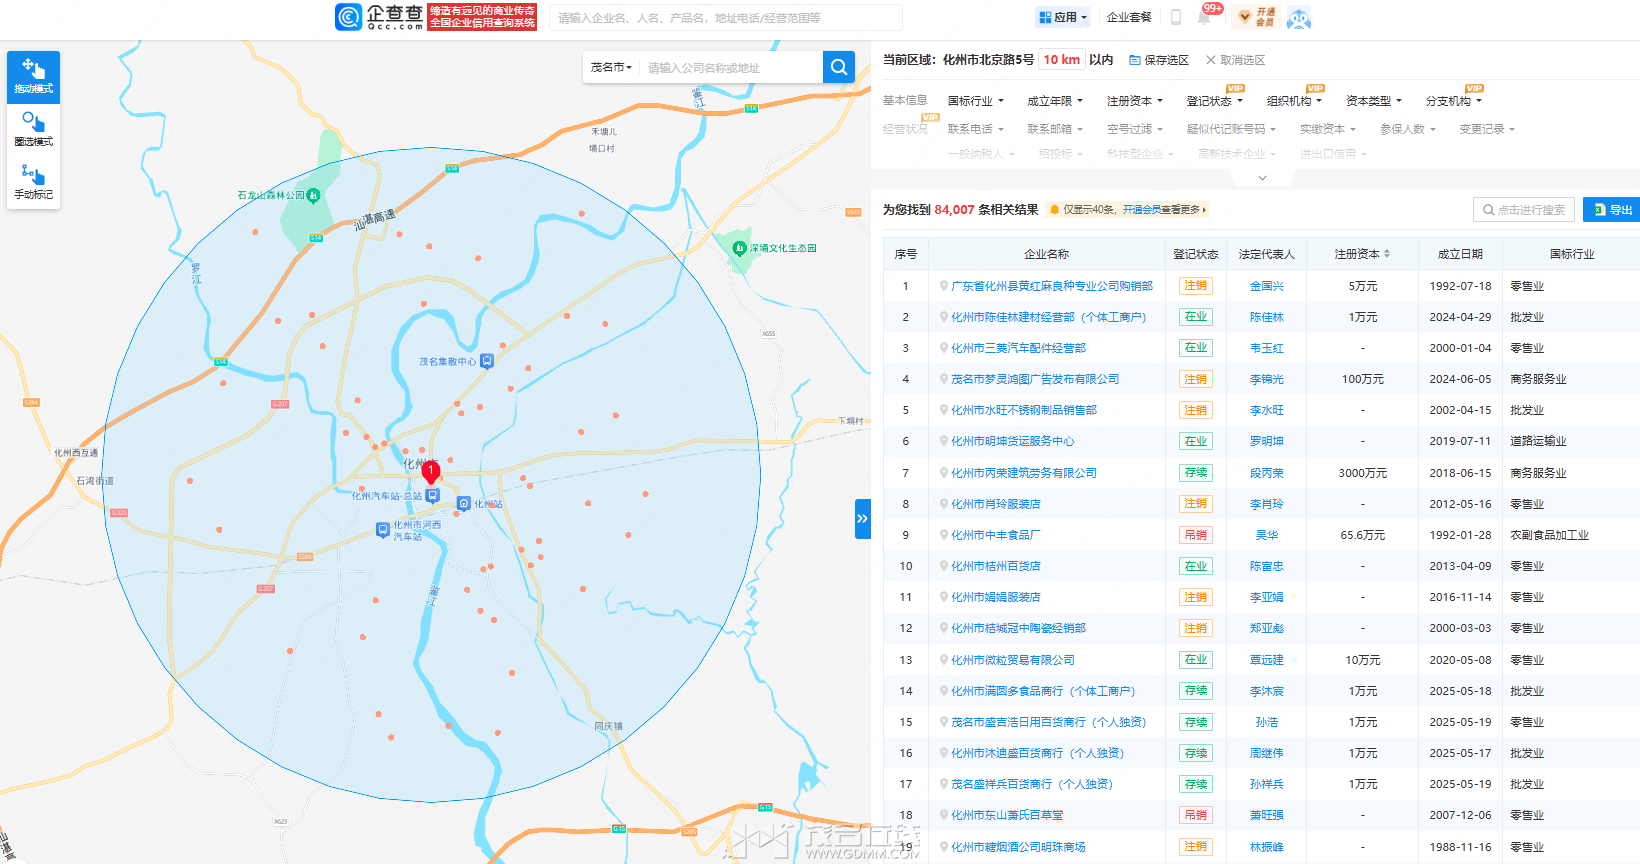Click the mobile phone icon in header
1640x864 pixels.
1176,17
